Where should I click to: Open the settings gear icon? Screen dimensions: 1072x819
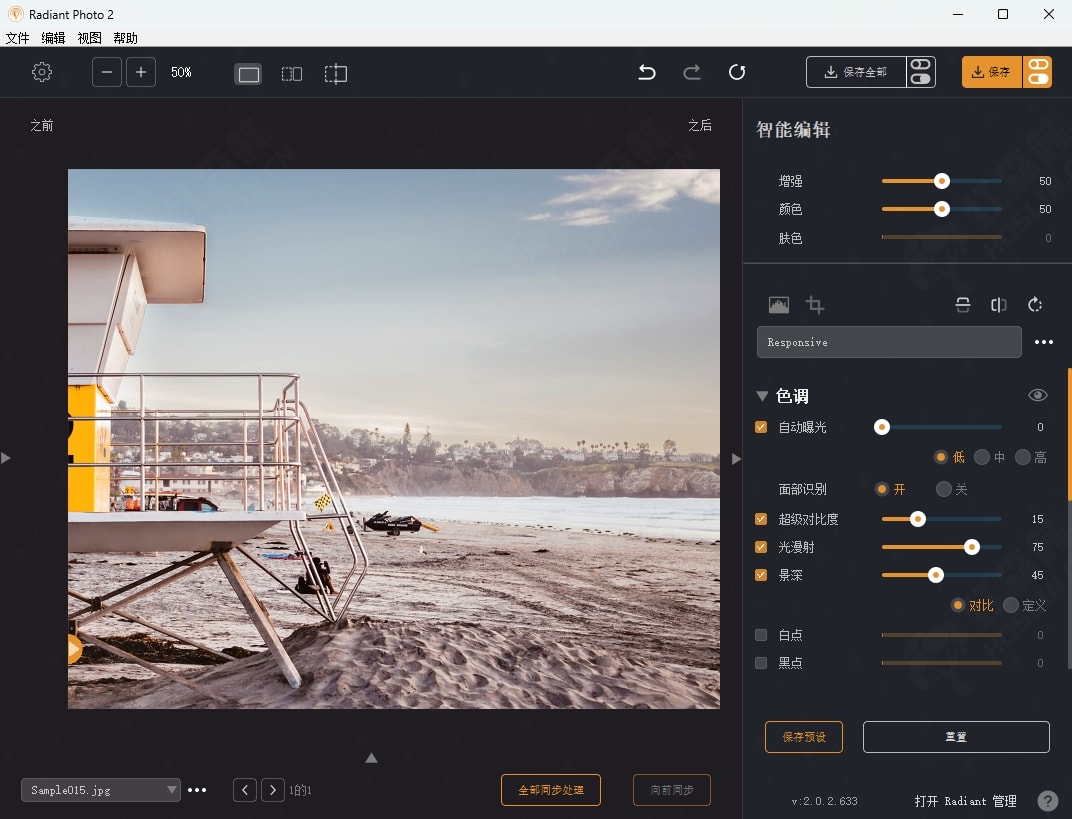pyautogui.click(x=42, y=72)
